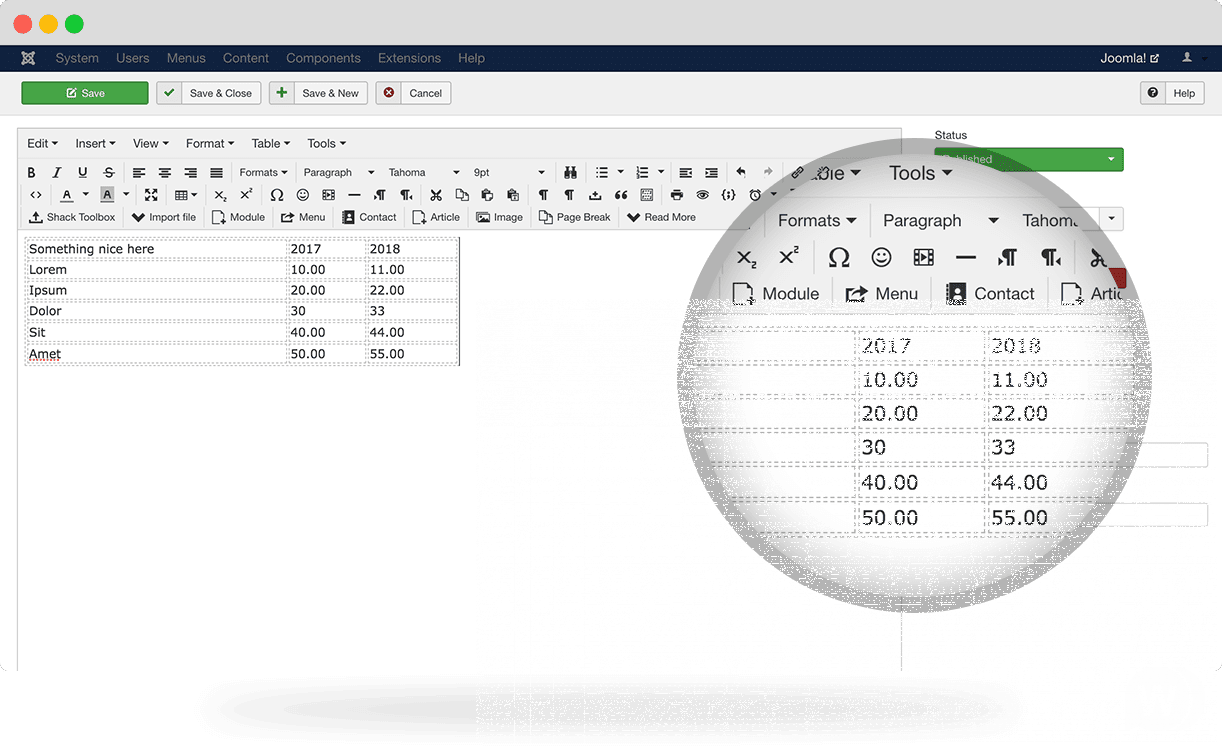The height and width of the screenshot is (748, 1222).
Task: Toggle italic formatting
Action: pyautogui.click(x=57, y=173)
